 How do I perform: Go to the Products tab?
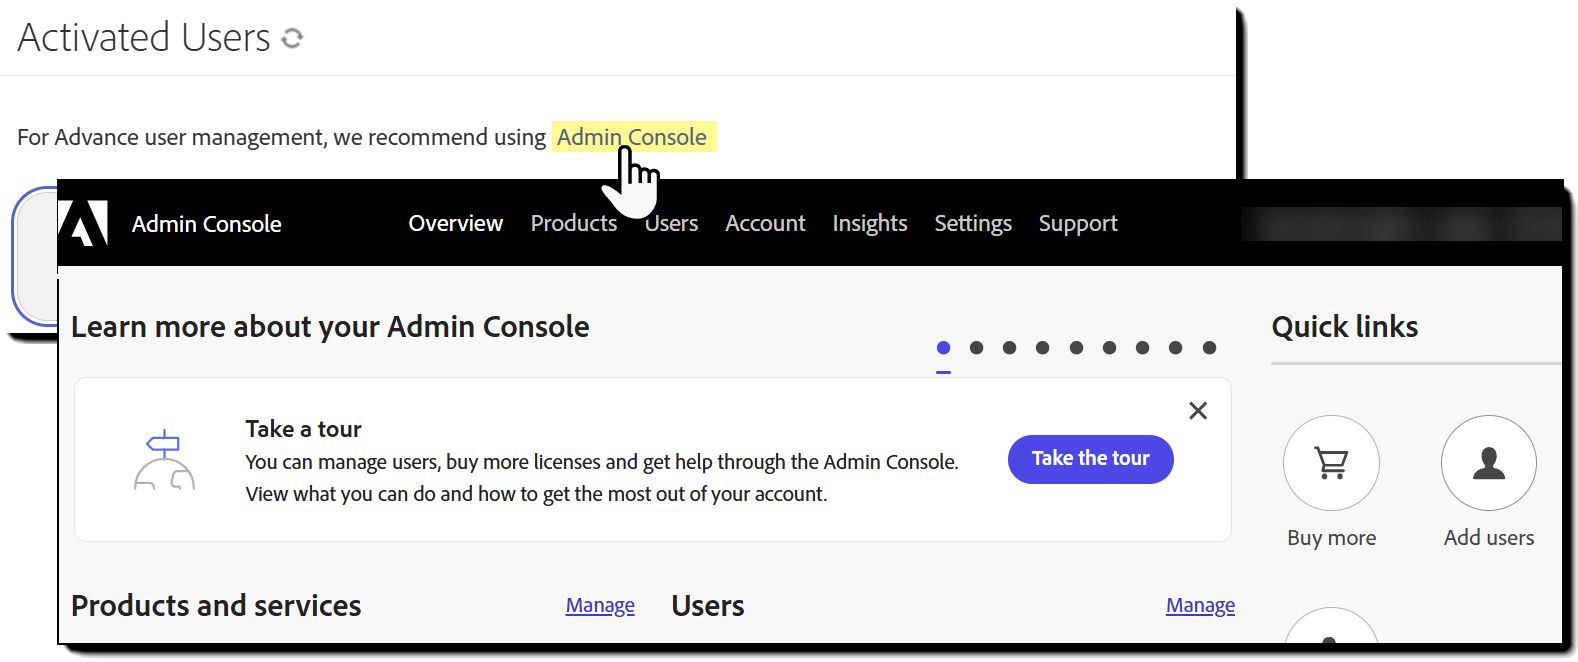point(573,223)
